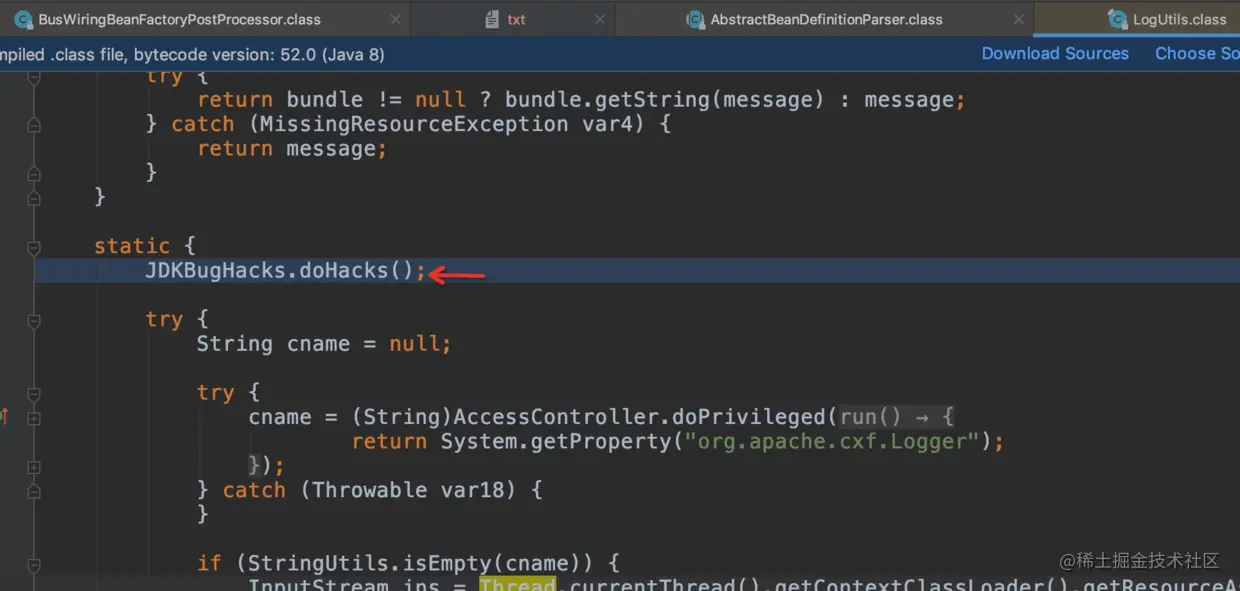Open the txt editor tab

point(513,19)
